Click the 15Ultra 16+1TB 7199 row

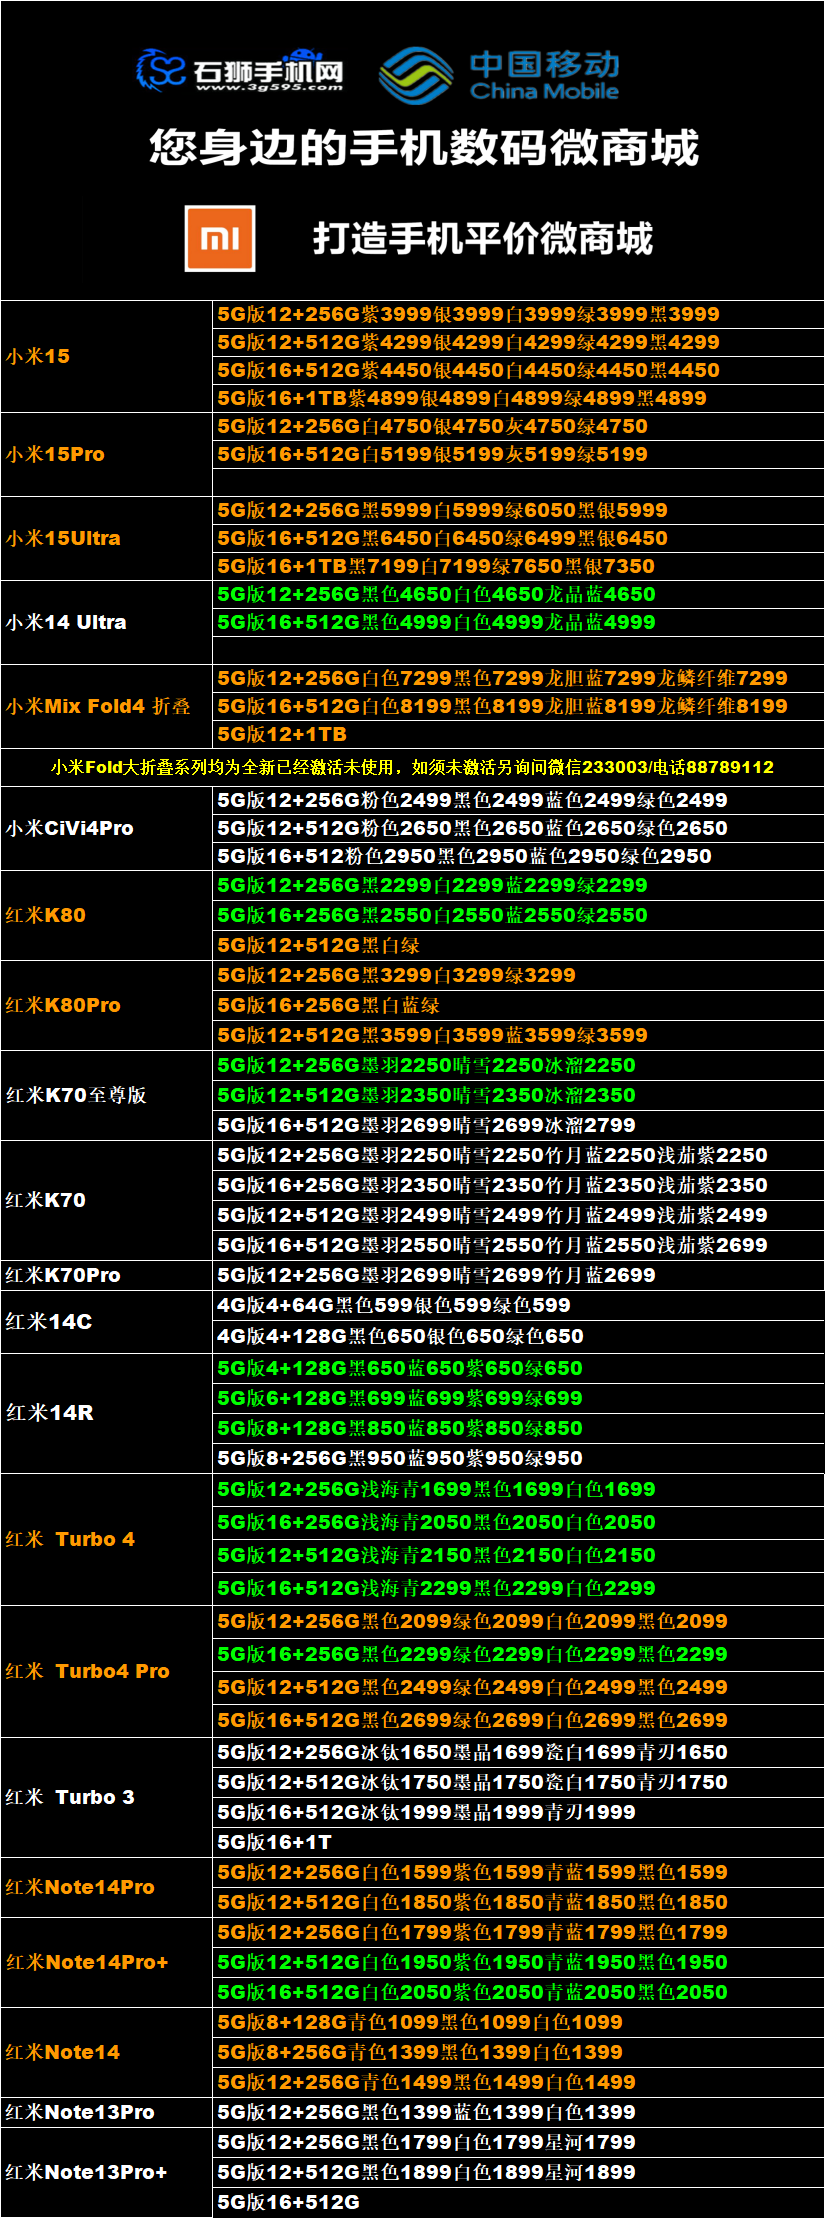click(518, 566)
